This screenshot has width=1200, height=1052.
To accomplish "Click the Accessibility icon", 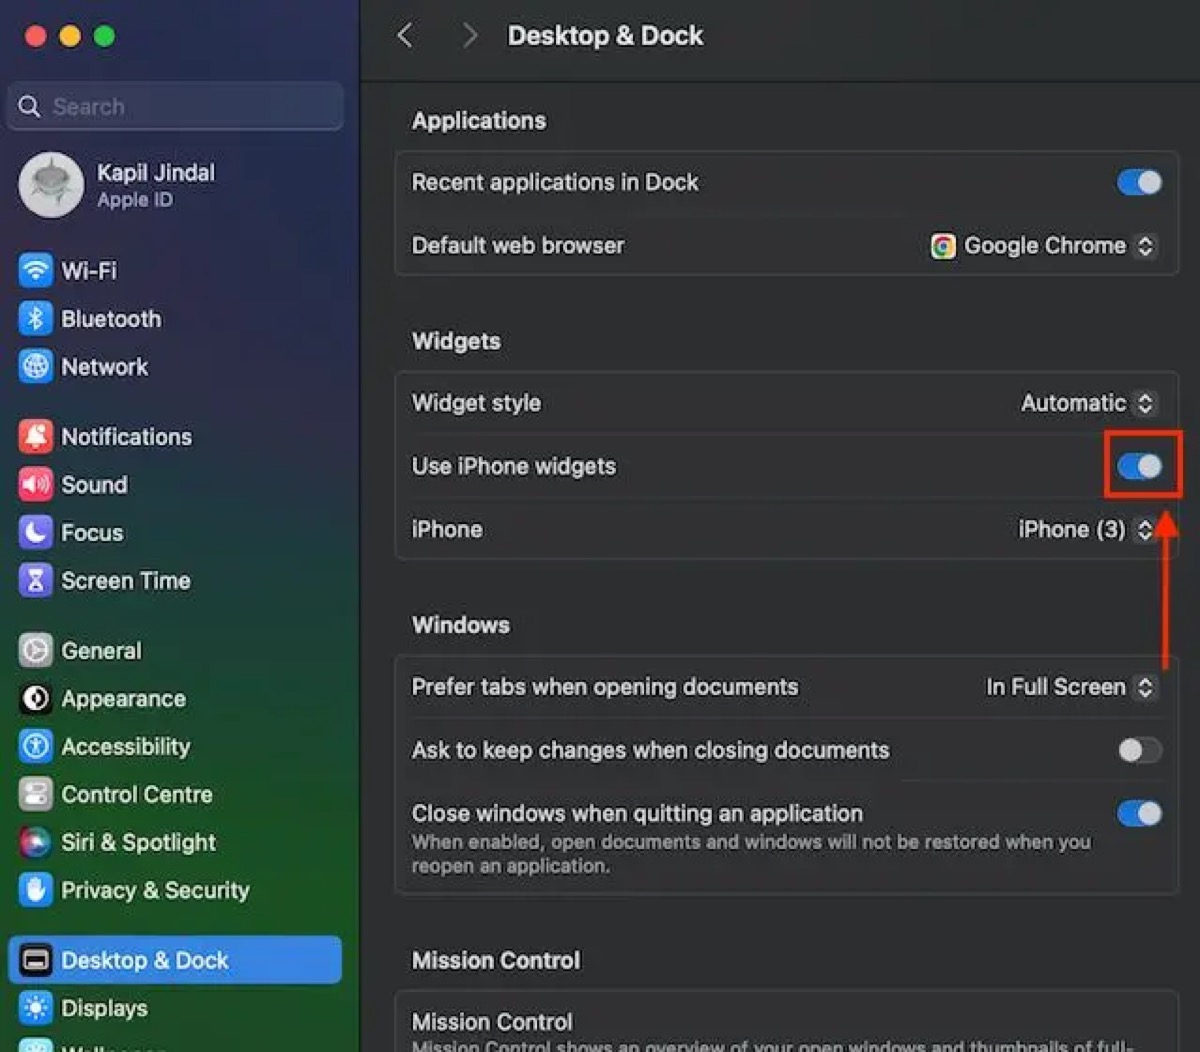I will click(36, 746).
